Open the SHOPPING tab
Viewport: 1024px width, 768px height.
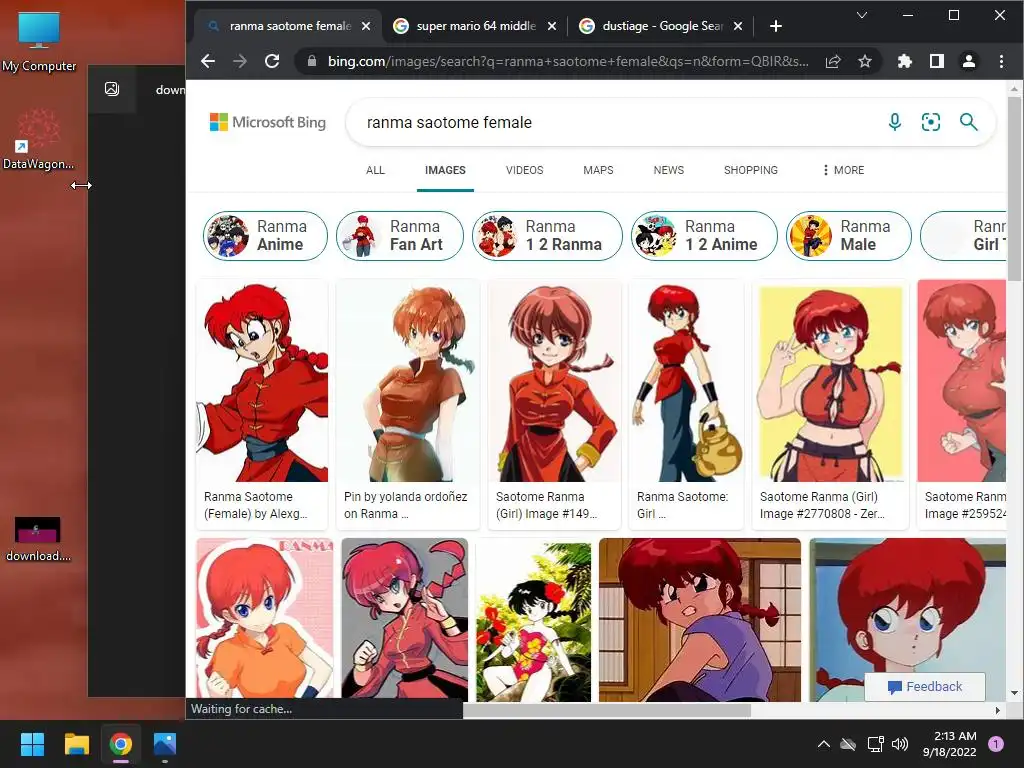tap(750, 170)
